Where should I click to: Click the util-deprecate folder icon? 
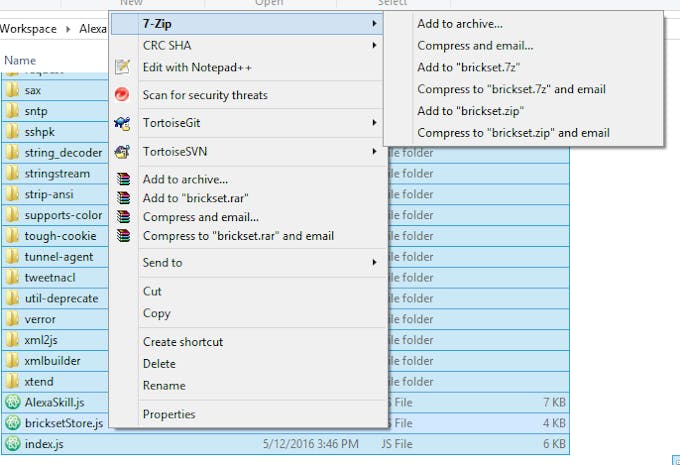[x=13, y=298]
